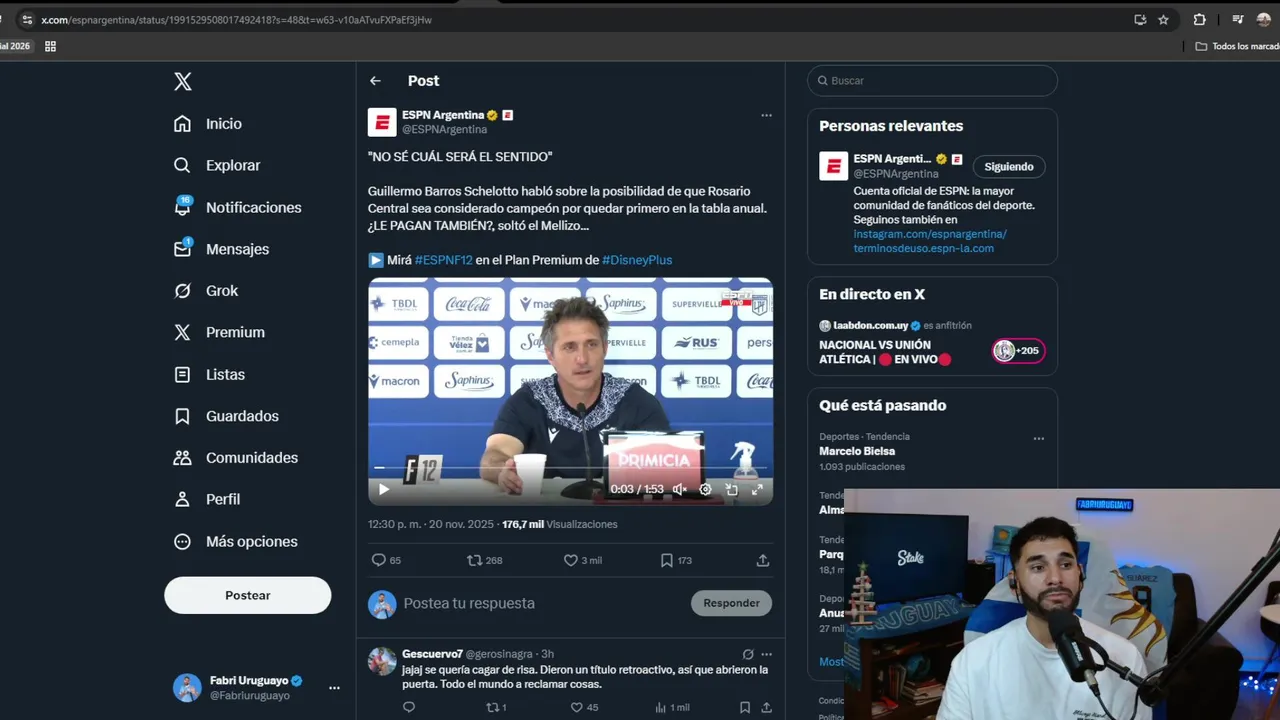Open the ESPN Argentina display name
The image size is (1280, 720).
[x=443, y=115]
